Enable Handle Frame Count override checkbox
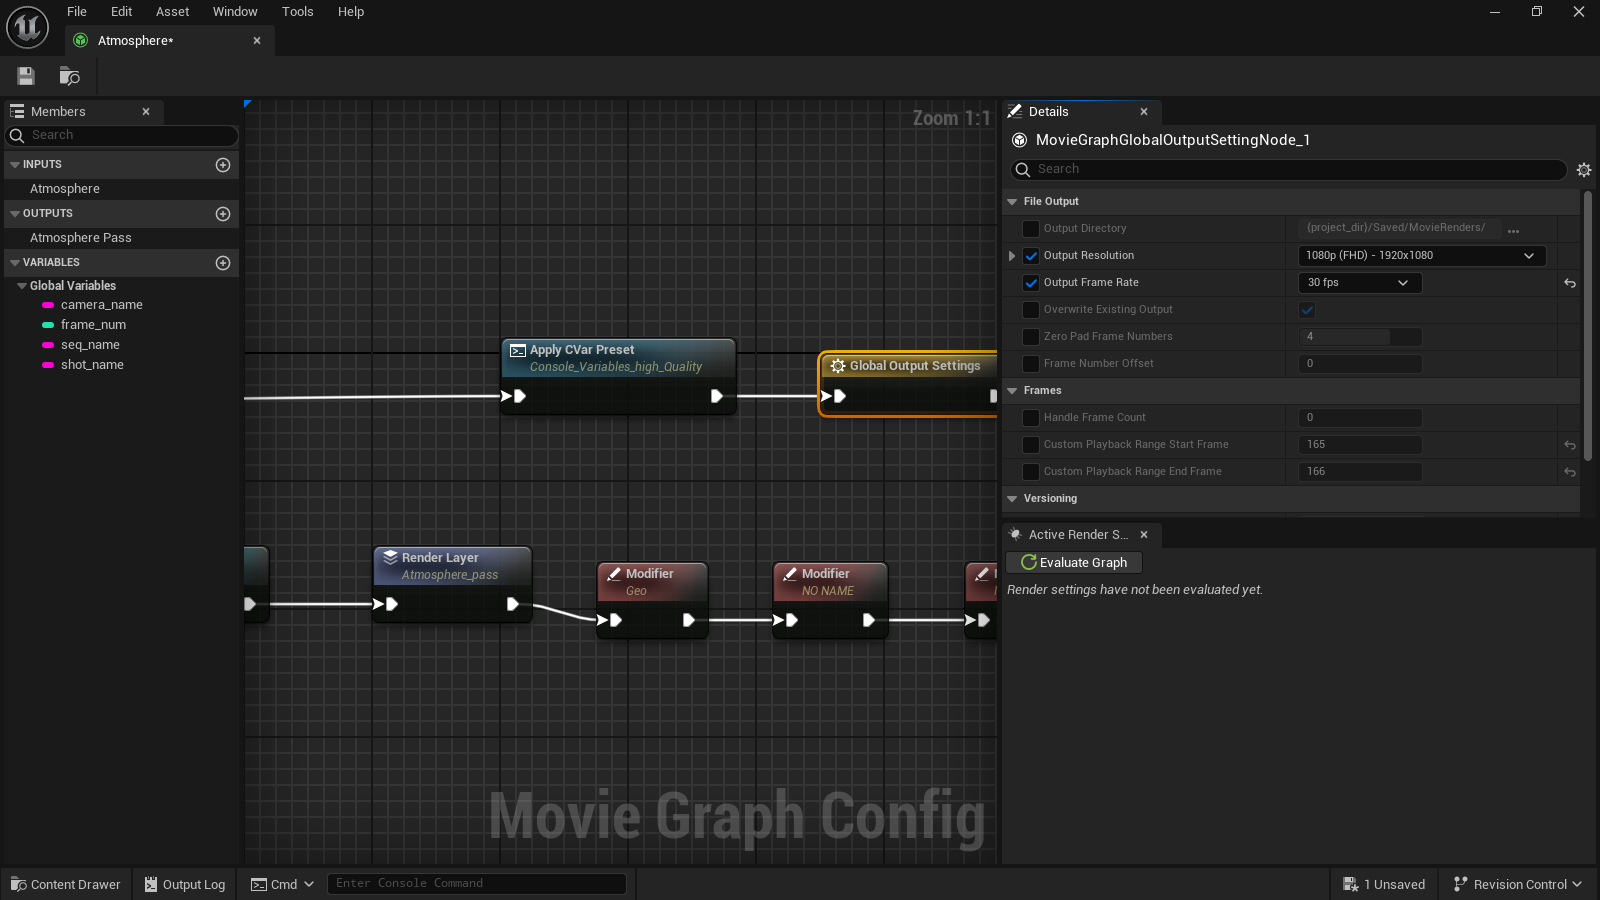Viewport: 1600px width, 900px height. pos(1031,418)
